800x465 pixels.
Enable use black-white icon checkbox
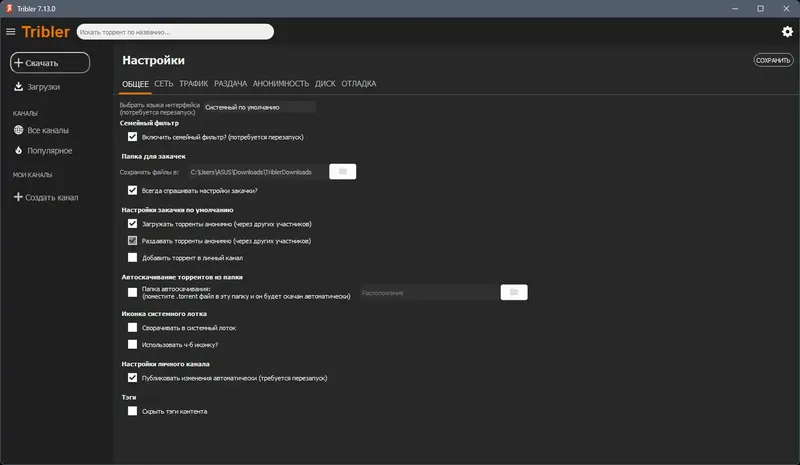(132, 345)
